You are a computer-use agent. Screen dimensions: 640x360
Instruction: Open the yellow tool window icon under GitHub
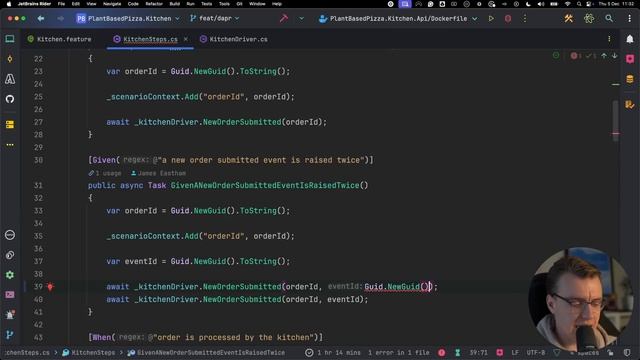[10, 124]
